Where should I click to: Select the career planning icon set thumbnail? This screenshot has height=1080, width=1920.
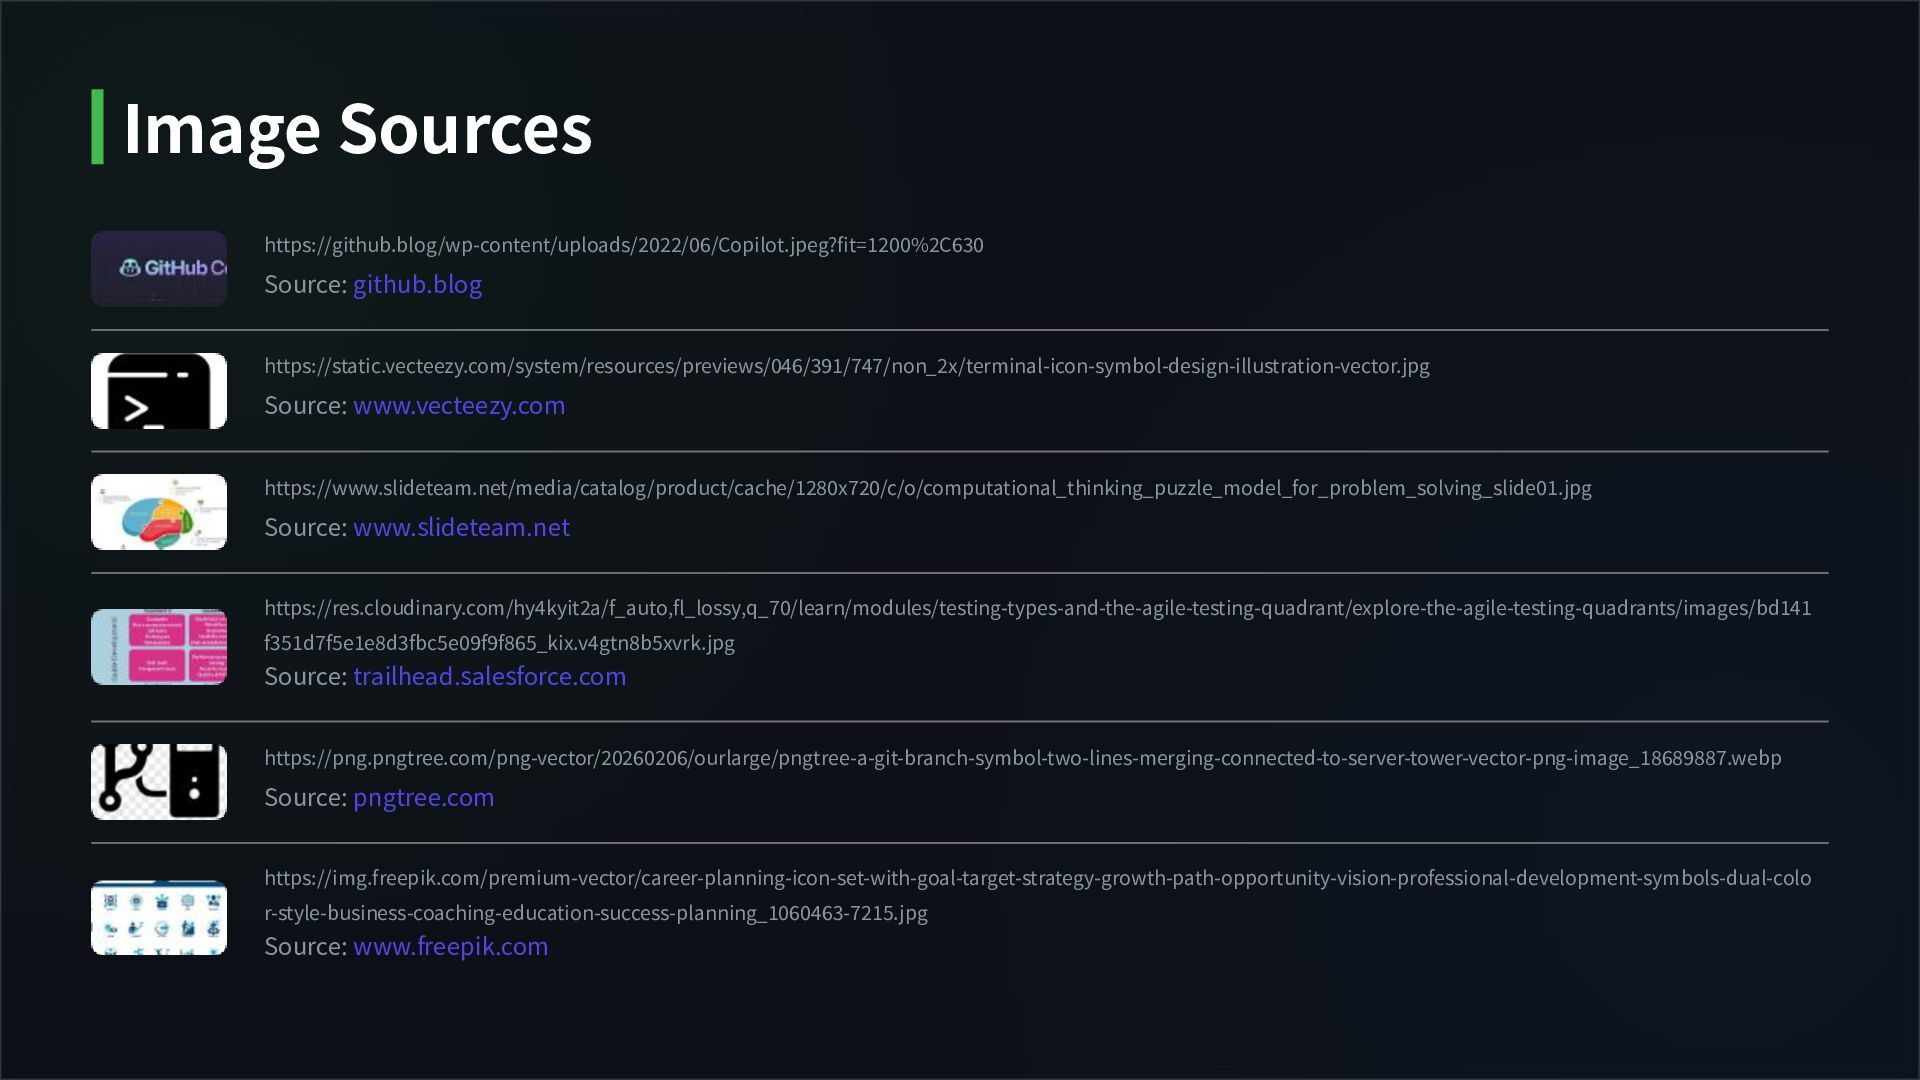click(x=159, y=918)
